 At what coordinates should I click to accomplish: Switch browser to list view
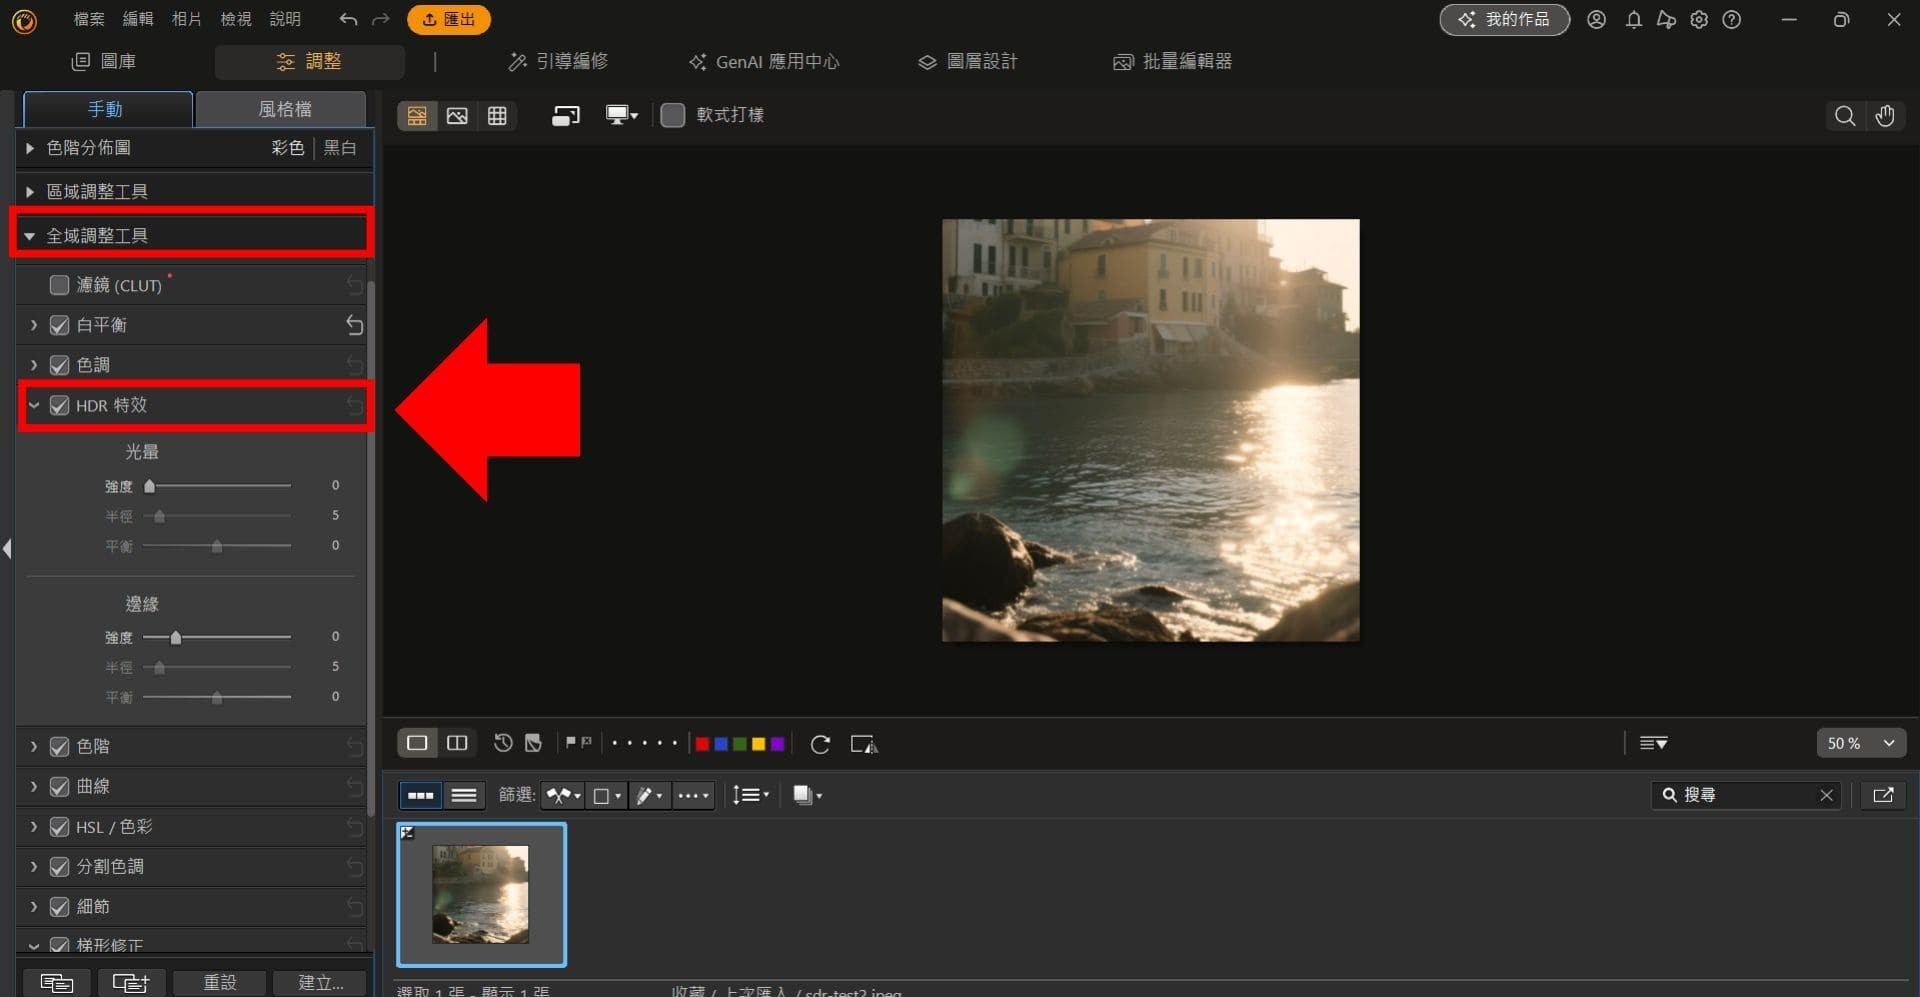click(464, 795)
